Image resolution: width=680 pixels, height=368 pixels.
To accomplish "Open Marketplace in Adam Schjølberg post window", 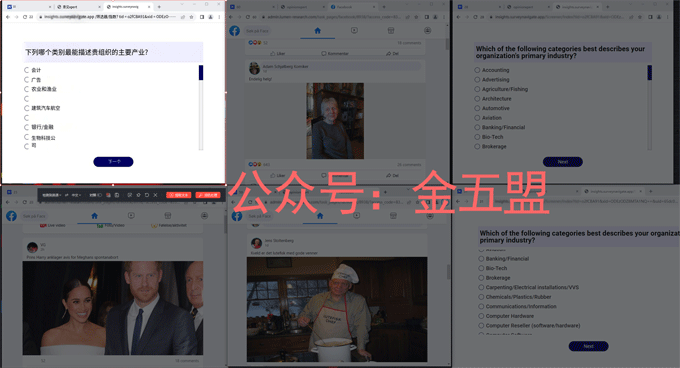I will tap(391, 31).
